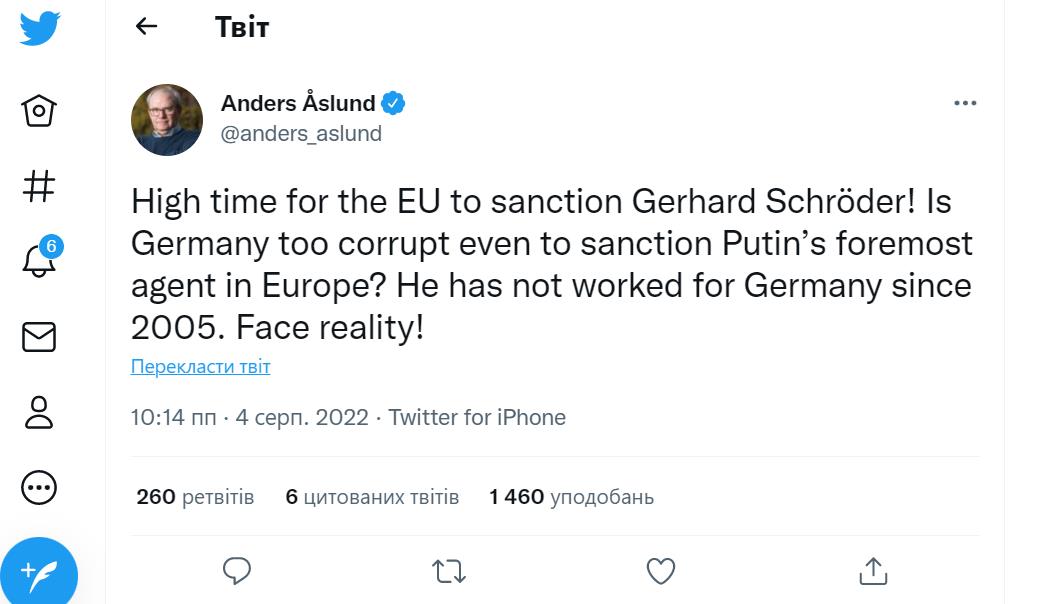The image size is (1047, 604).
Task: Open the @anders_aslund handle profile
Action: tap(301, 134)
